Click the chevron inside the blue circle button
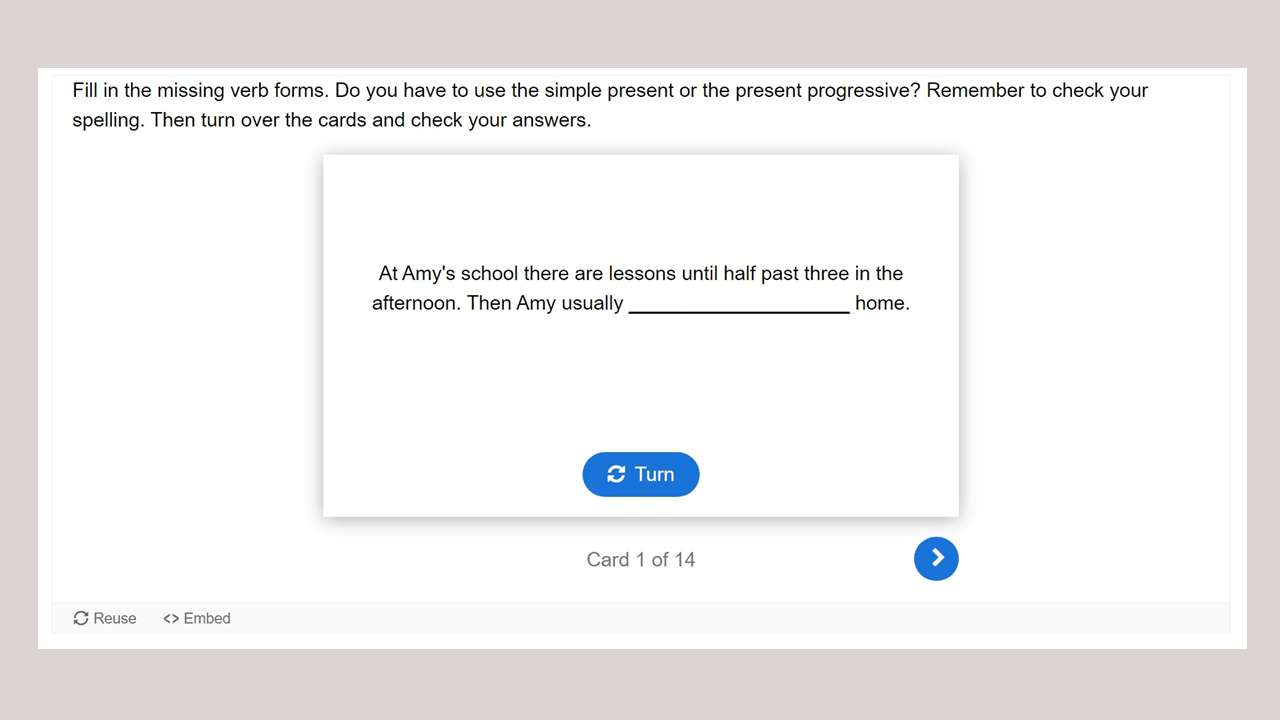 click(x=938, y=558)
